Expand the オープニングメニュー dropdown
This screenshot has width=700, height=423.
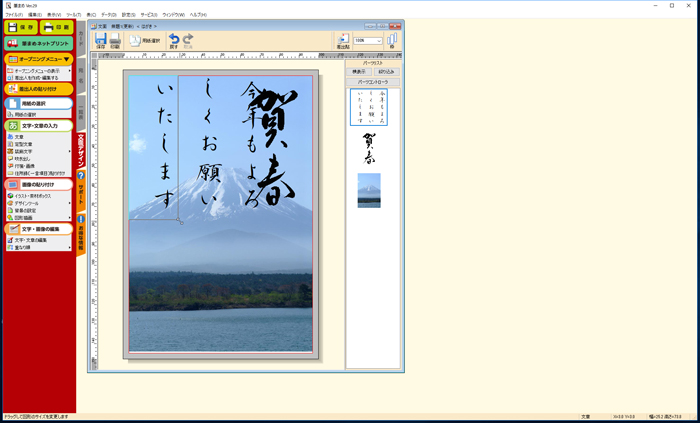[x=38, y=59]
